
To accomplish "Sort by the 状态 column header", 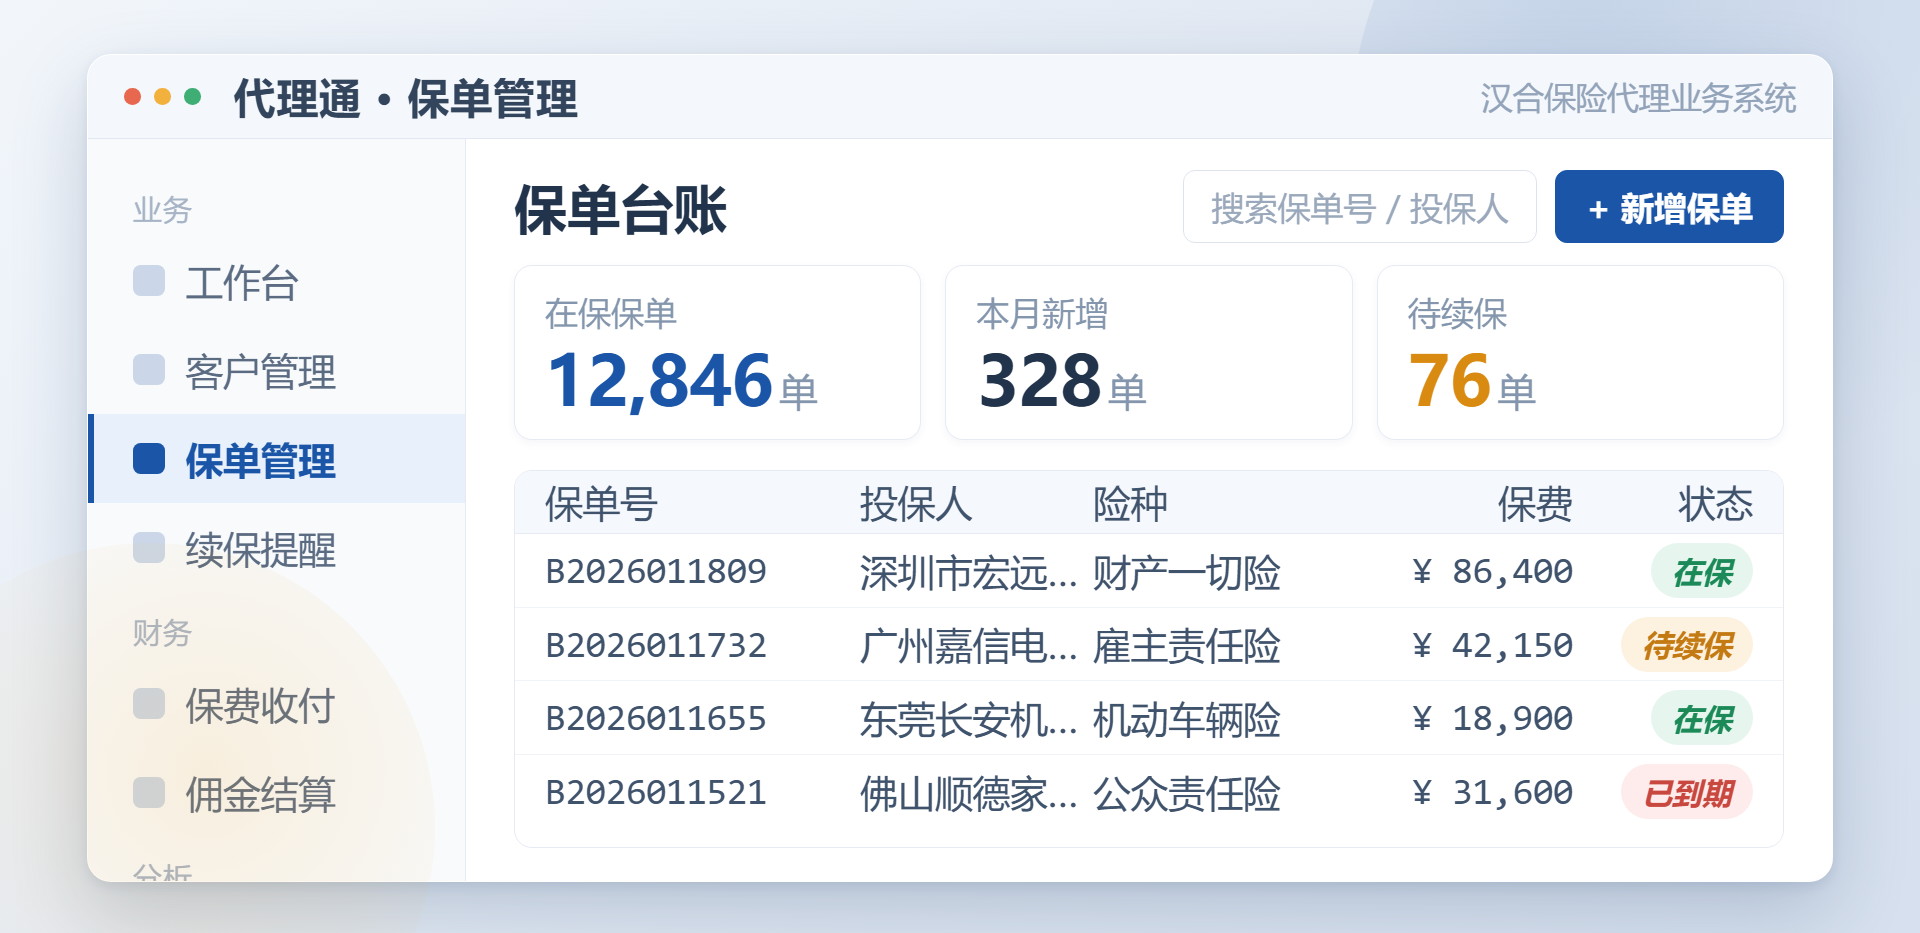I will coord(1715,504).
